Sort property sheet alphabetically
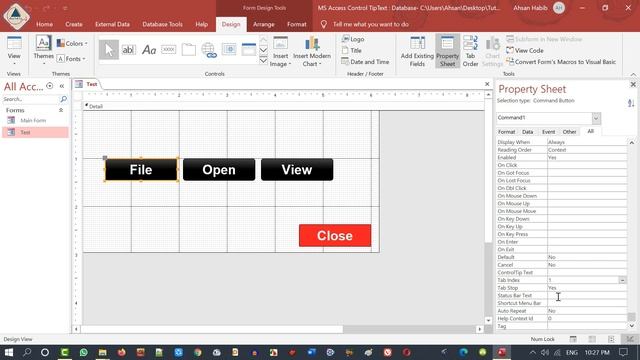This screenshot has width=640, height=360. pyautogui.click(x=631, y=103)
